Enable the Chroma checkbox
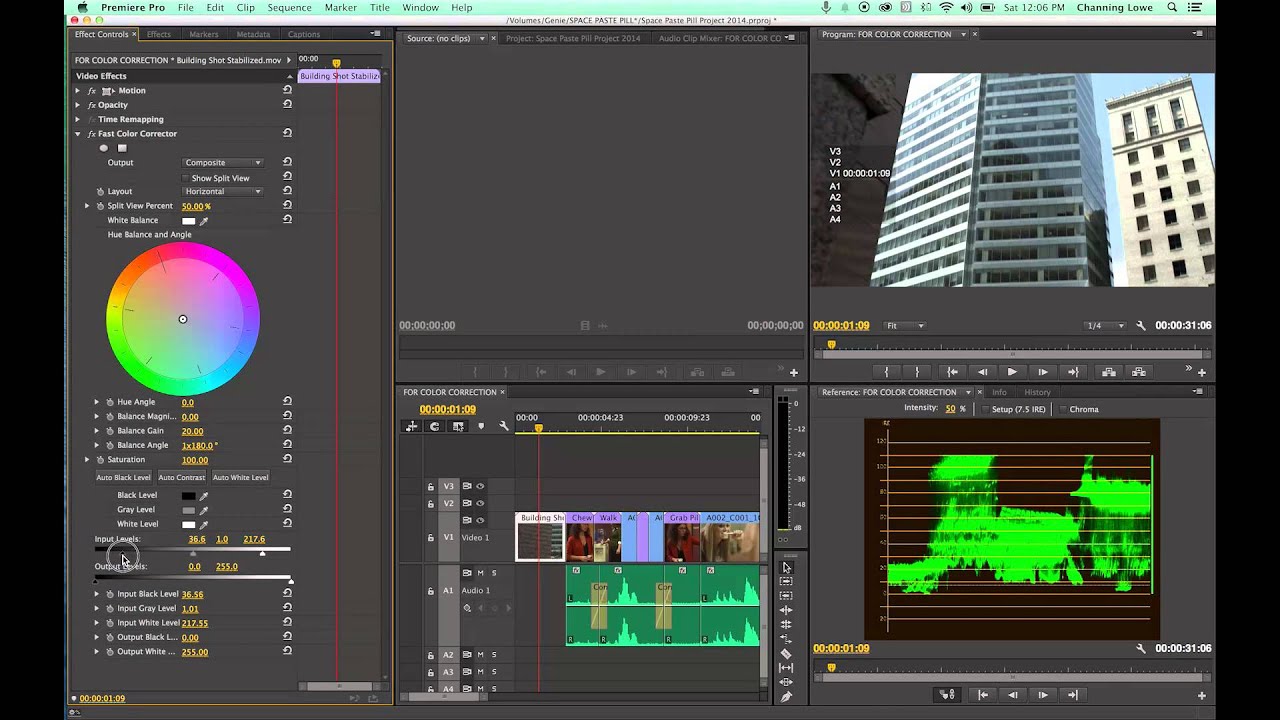The image size is (1280, 720). [x=1062, y=409]
